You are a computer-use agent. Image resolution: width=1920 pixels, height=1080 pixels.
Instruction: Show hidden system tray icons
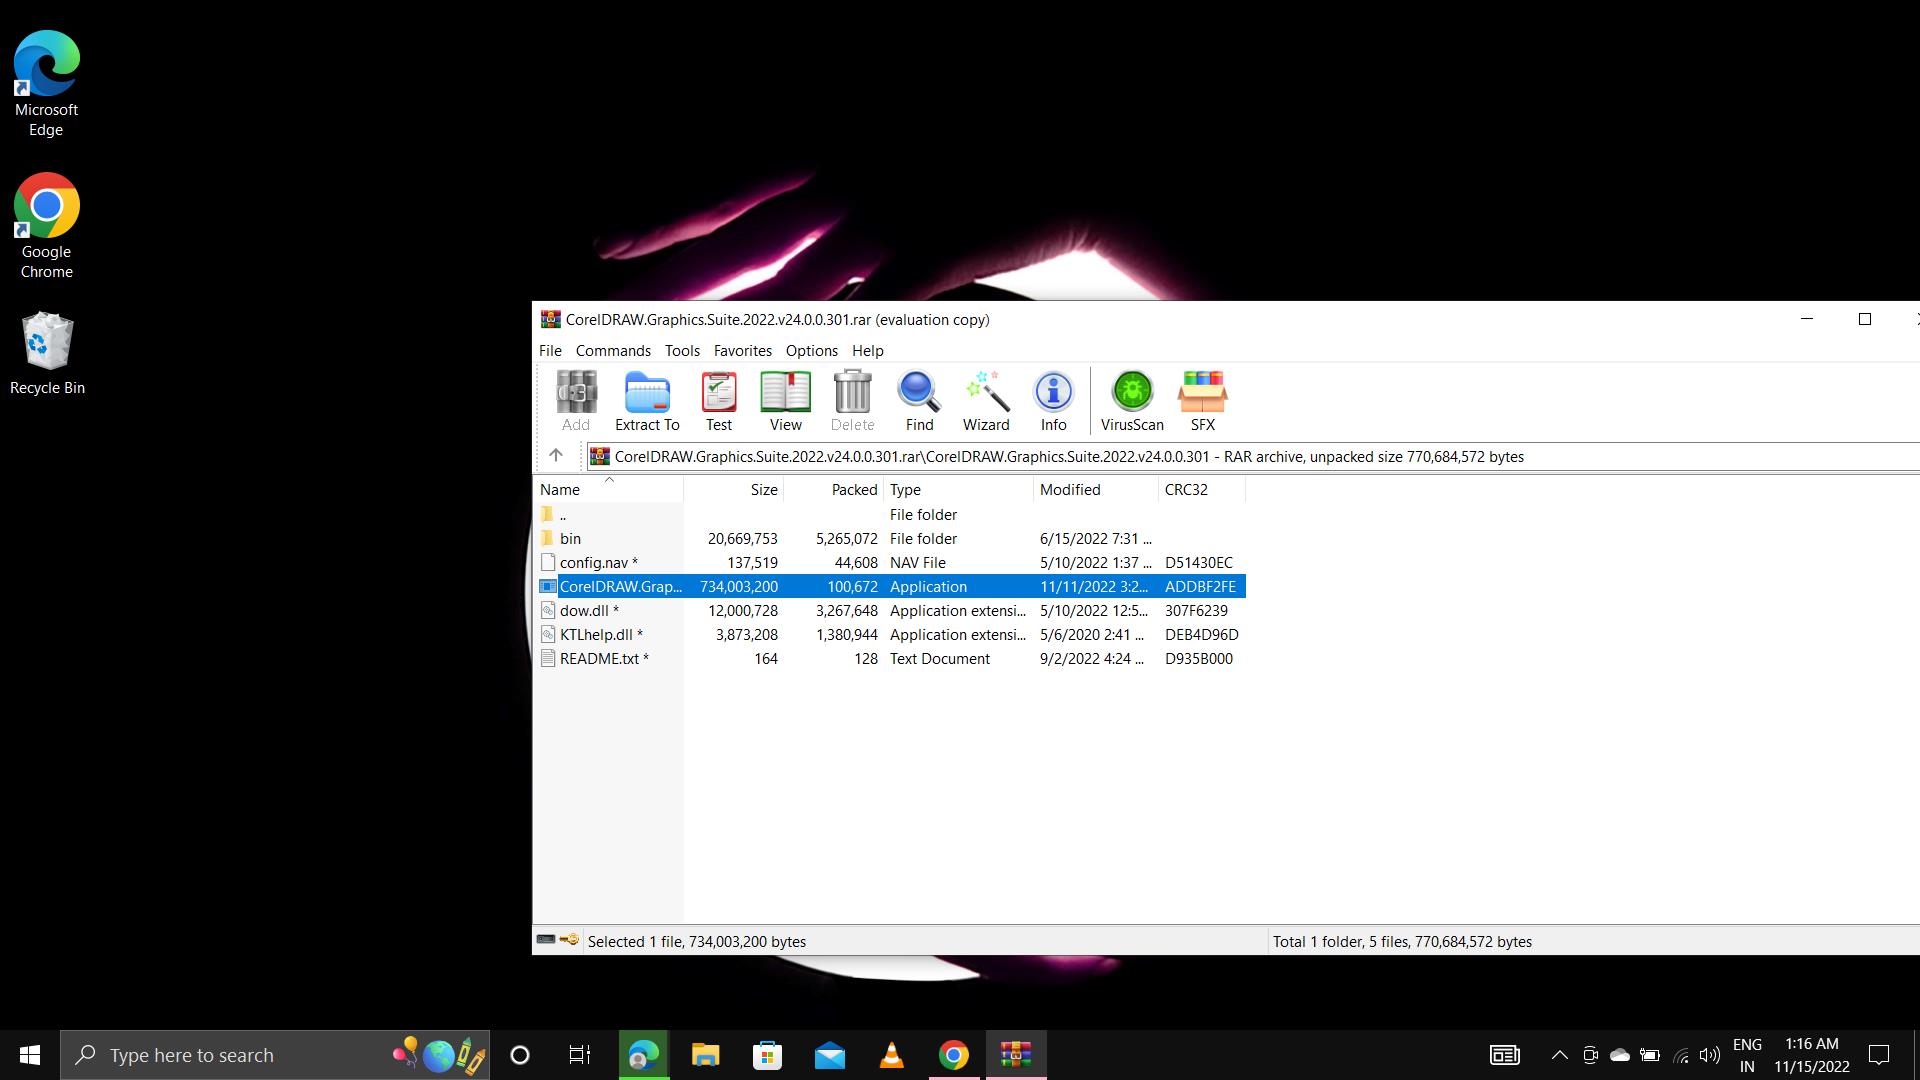[1559, 1055]
